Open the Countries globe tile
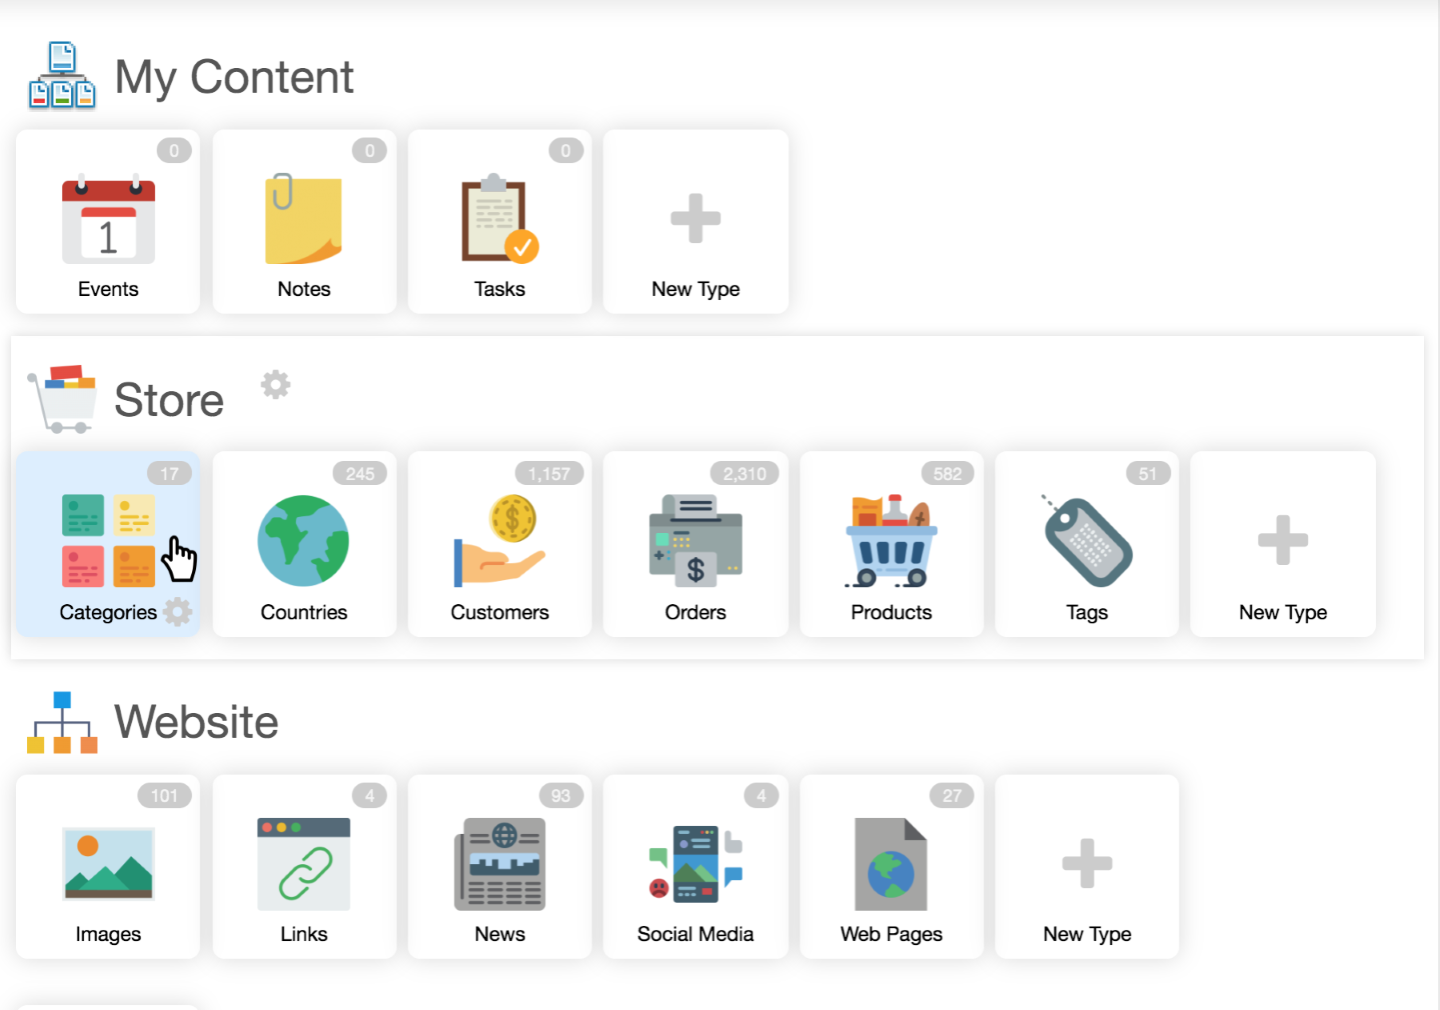Image resolution: width=1440 pixels, height=1010 pixels. pos(304,544)
